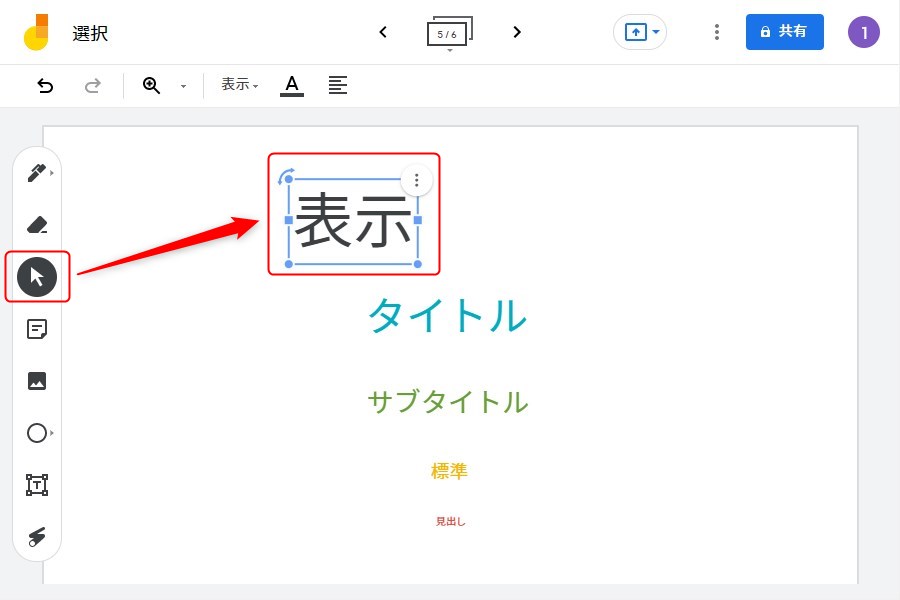Open the selected text box options menu

(x=417, y=180)
